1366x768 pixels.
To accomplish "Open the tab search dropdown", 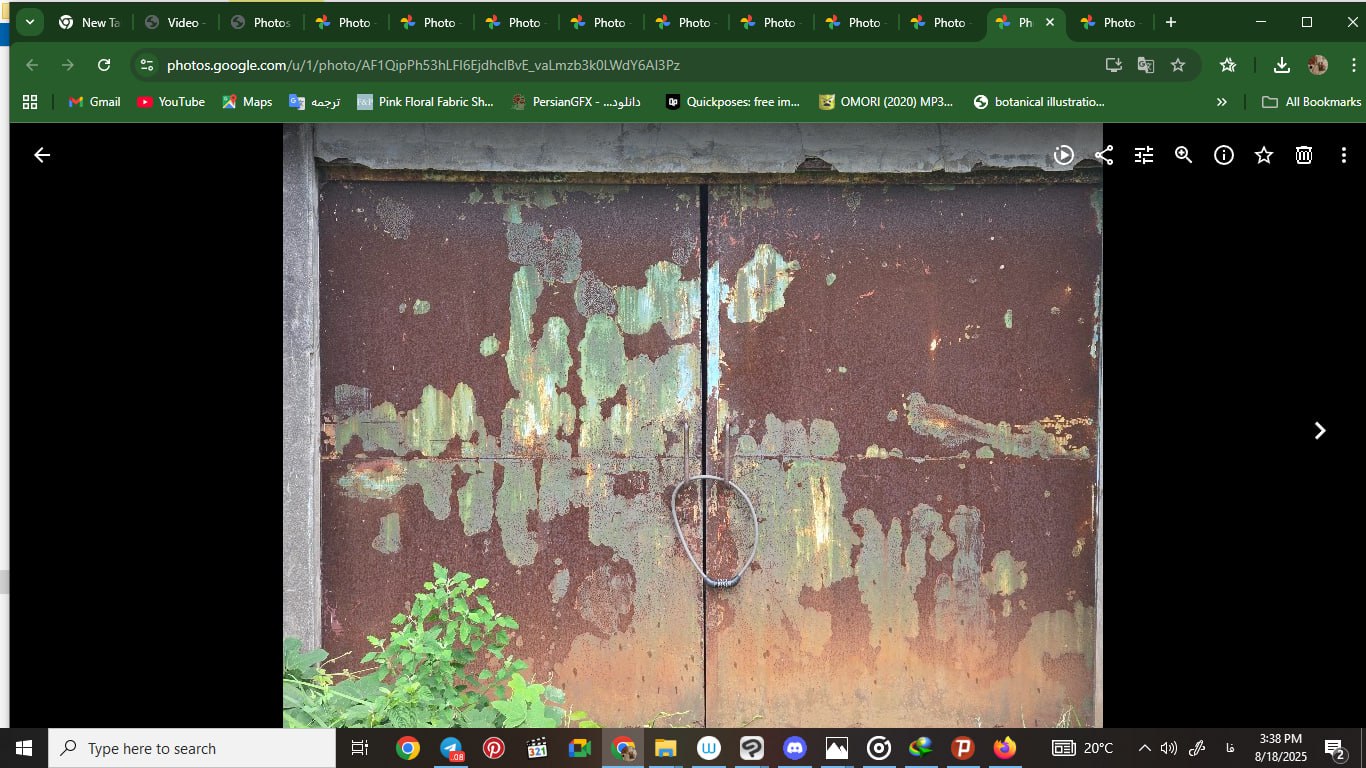I will tap(30, 22).
